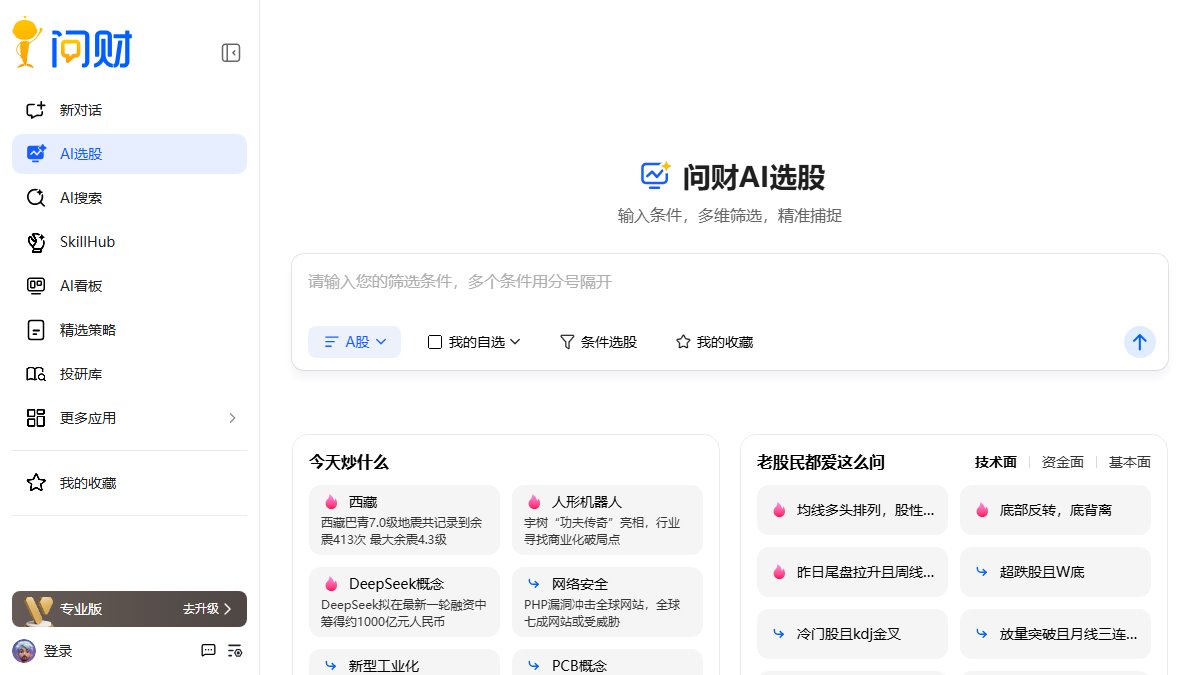Click 去升级 upgrade button
Viewport: 1200px width, 675px height.
coord(207,608)
